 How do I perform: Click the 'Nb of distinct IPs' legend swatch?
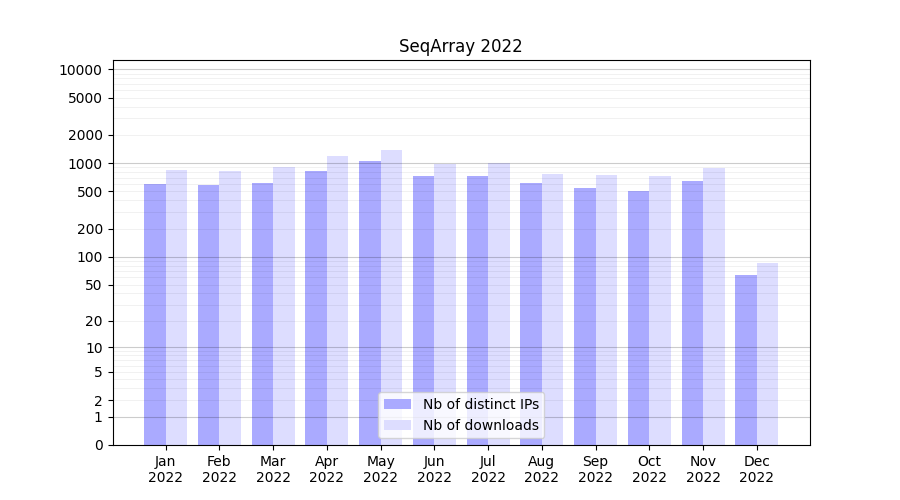coord(398,404)
